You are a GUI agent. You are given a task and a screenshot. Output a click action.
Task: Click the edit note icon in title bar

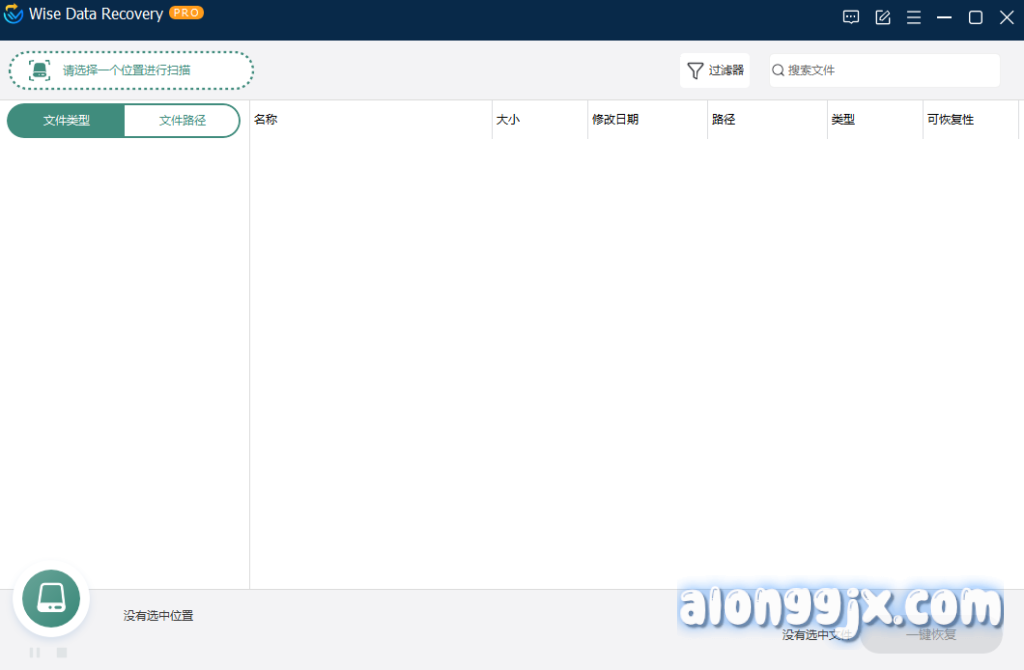[883, 17]
